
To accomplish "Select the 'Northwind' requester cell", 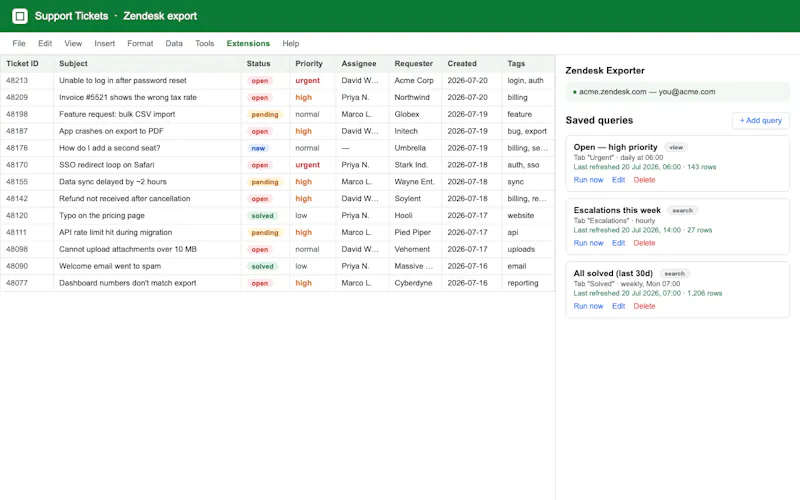I will point(415,97).
